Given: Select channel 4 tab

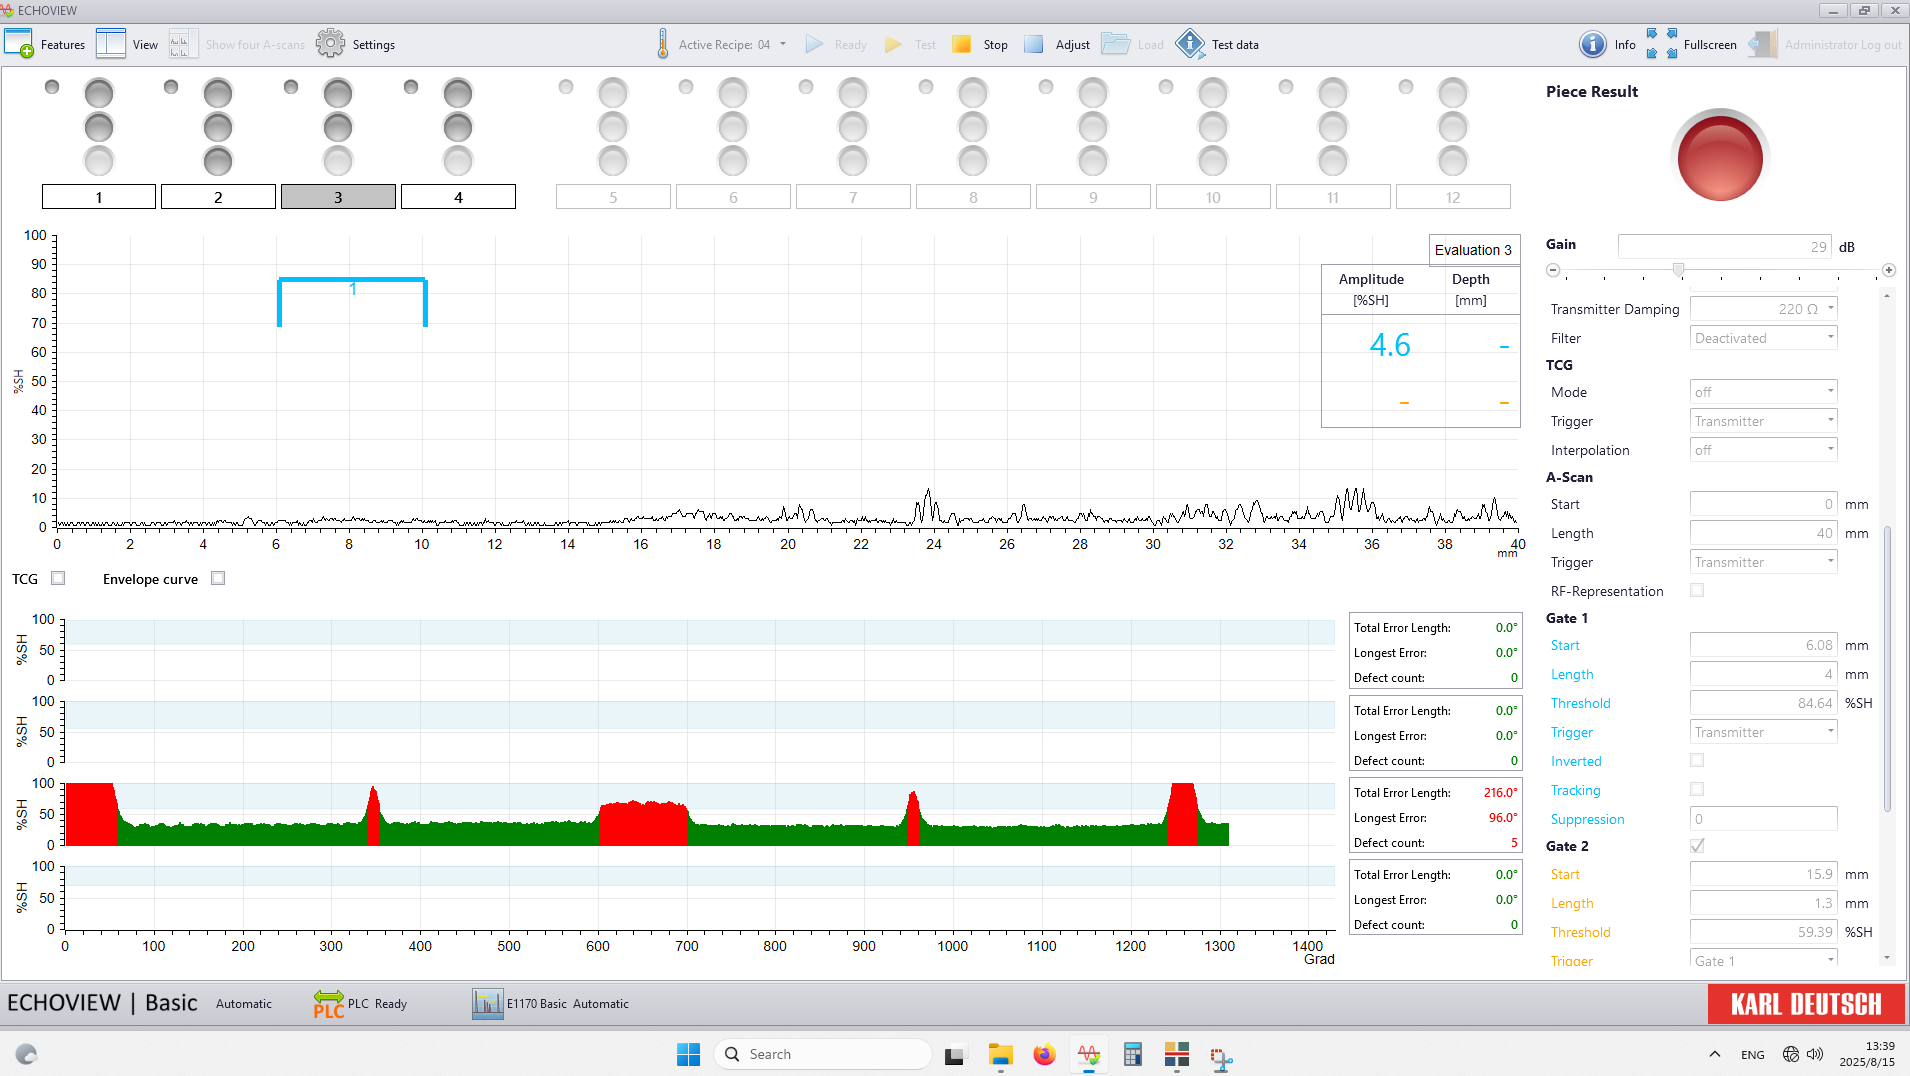Looking at the screenshot, I should point(458,197).
